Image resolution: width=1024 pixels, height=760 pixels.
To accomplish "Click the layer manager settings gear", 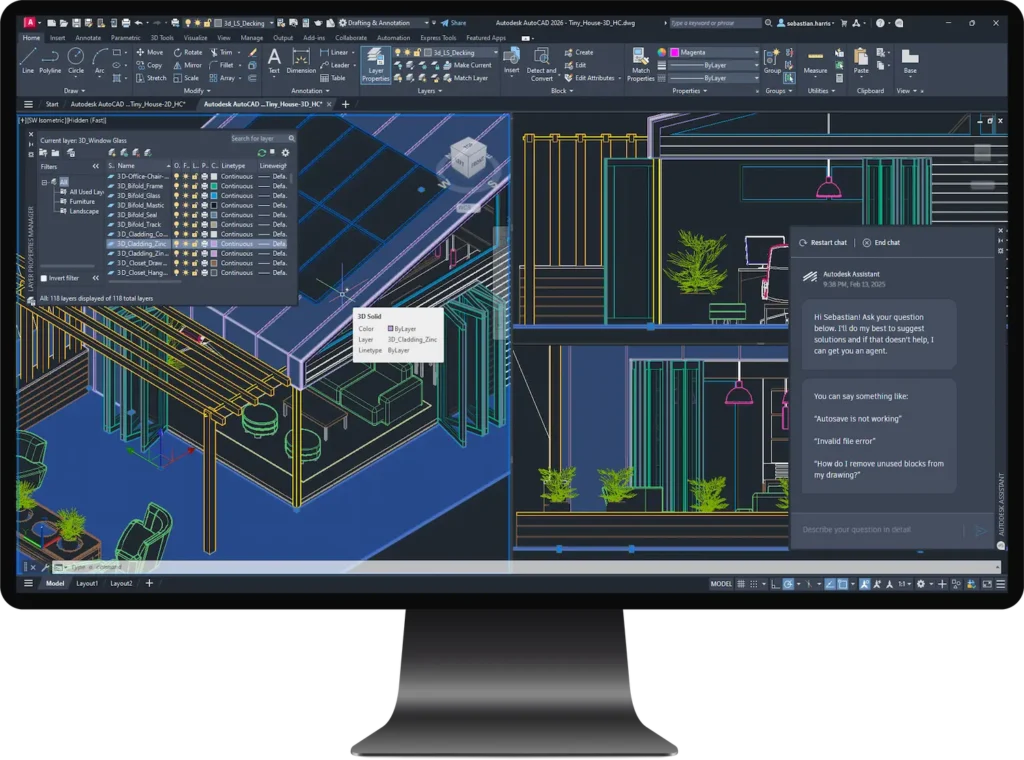I will [x=285, y=152].
